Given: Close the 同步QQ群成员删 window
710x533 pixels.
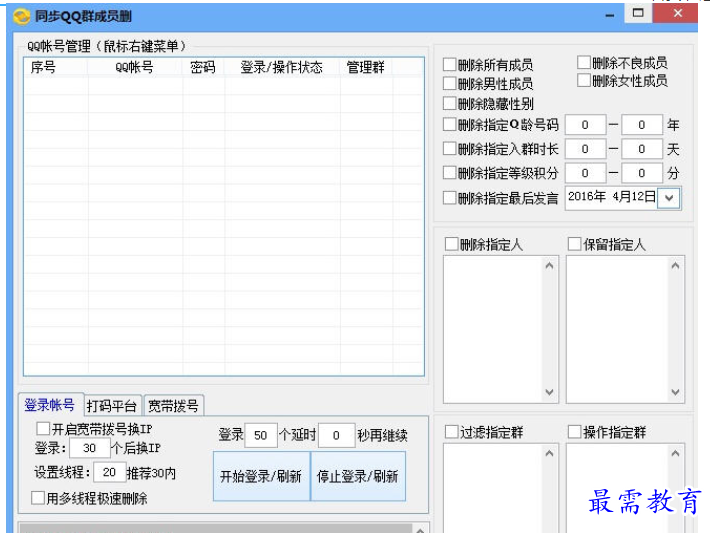Looking at the screenshot, I should tap(677, 14).
